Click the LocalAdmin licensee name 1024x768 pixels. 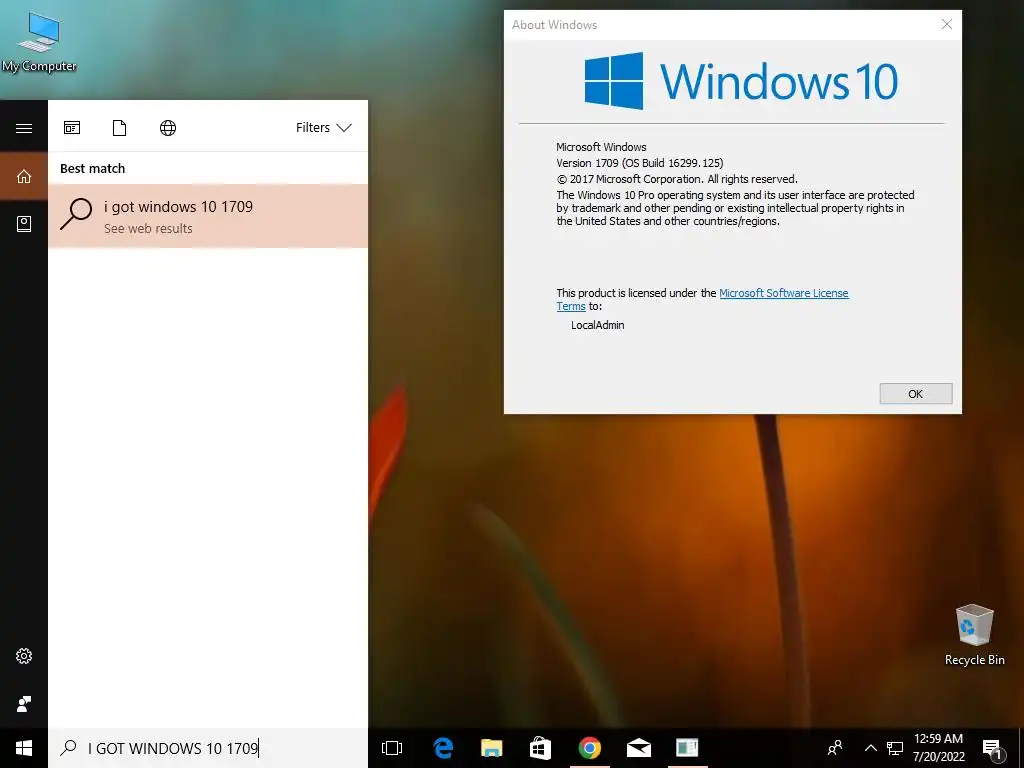coord(598,325)
